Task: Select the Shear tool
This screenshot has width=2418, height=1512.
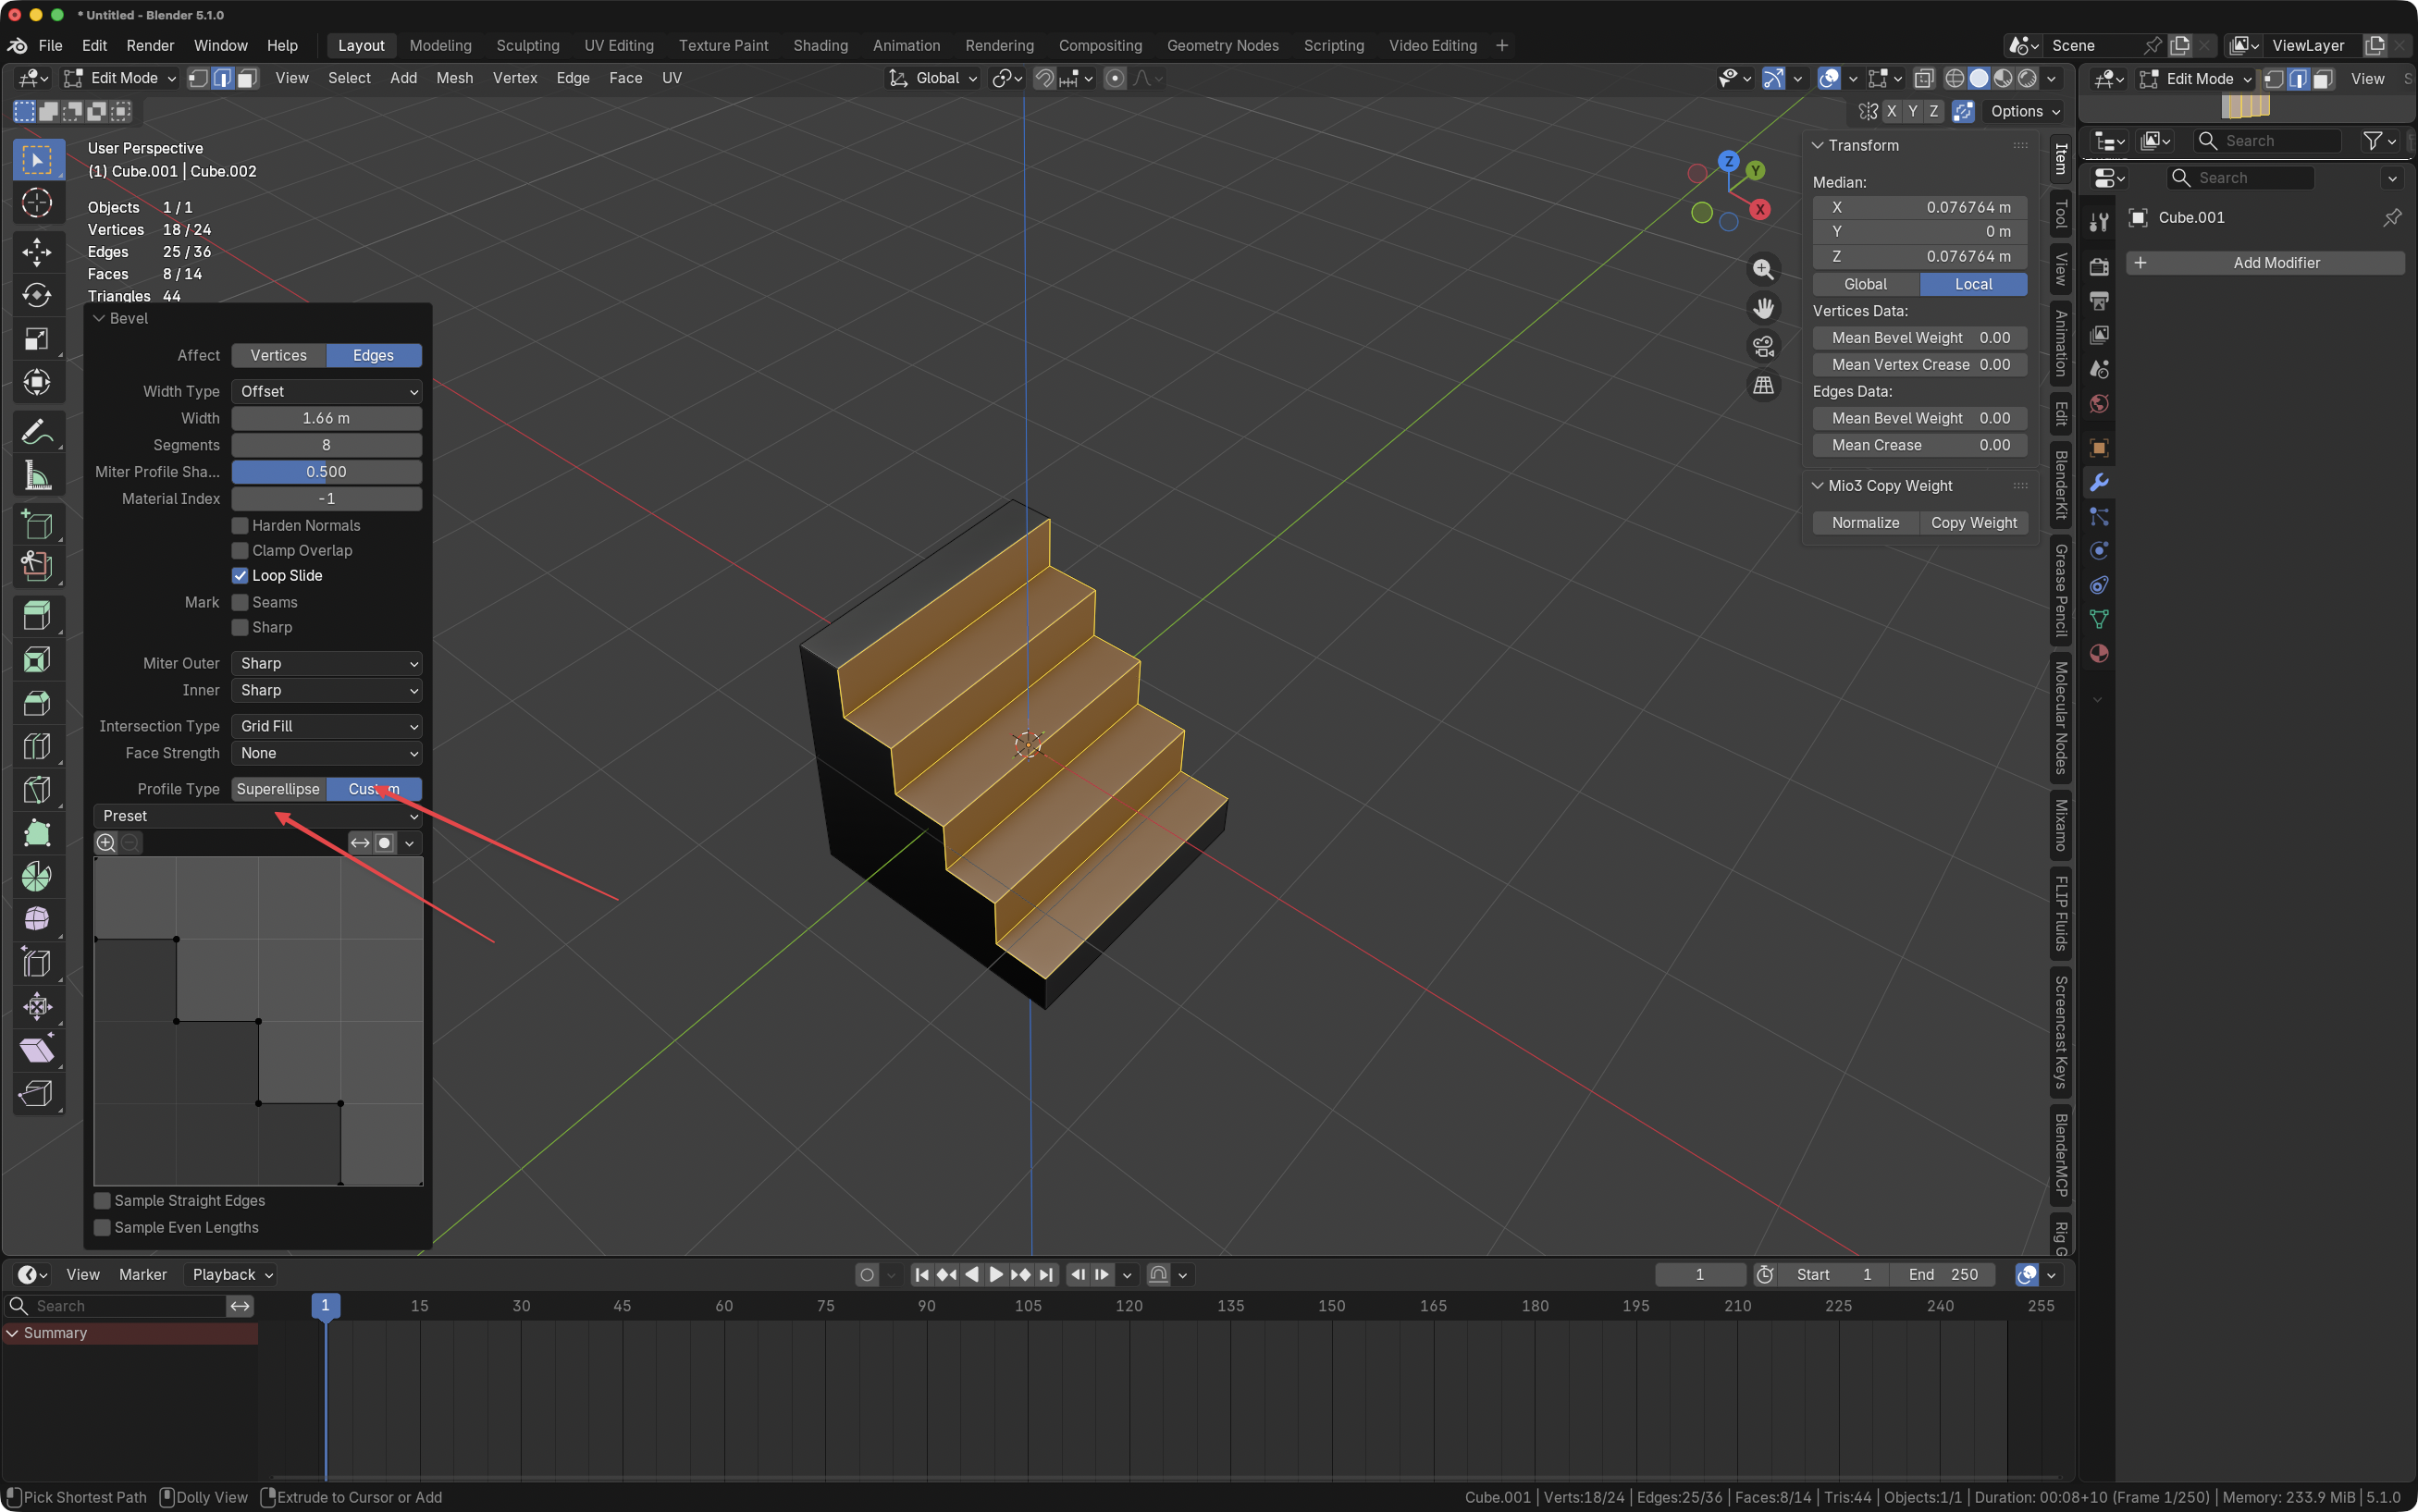Action: tap(37, 1050)
